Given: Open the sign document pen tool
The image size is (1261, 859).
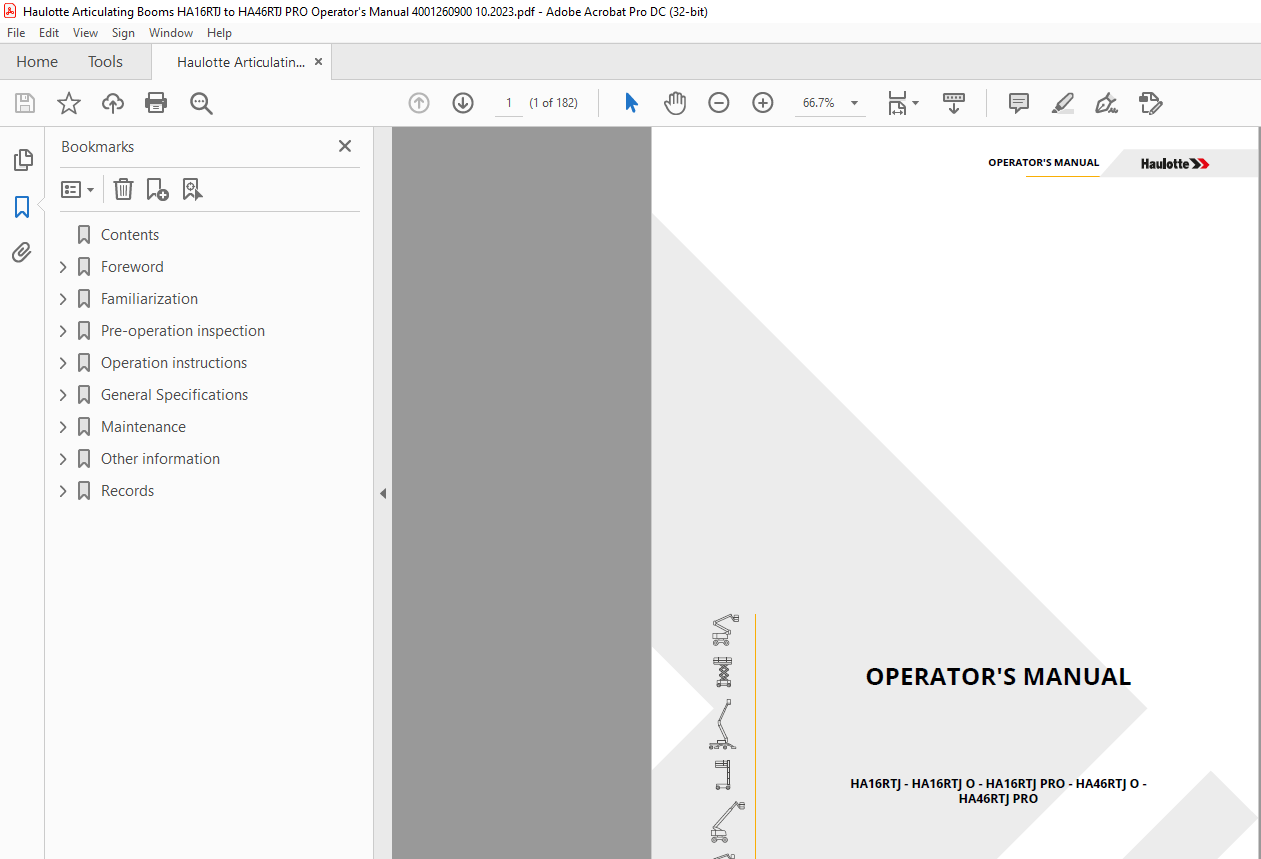Looking at the screenshot, I should [x=1106, y=103].
